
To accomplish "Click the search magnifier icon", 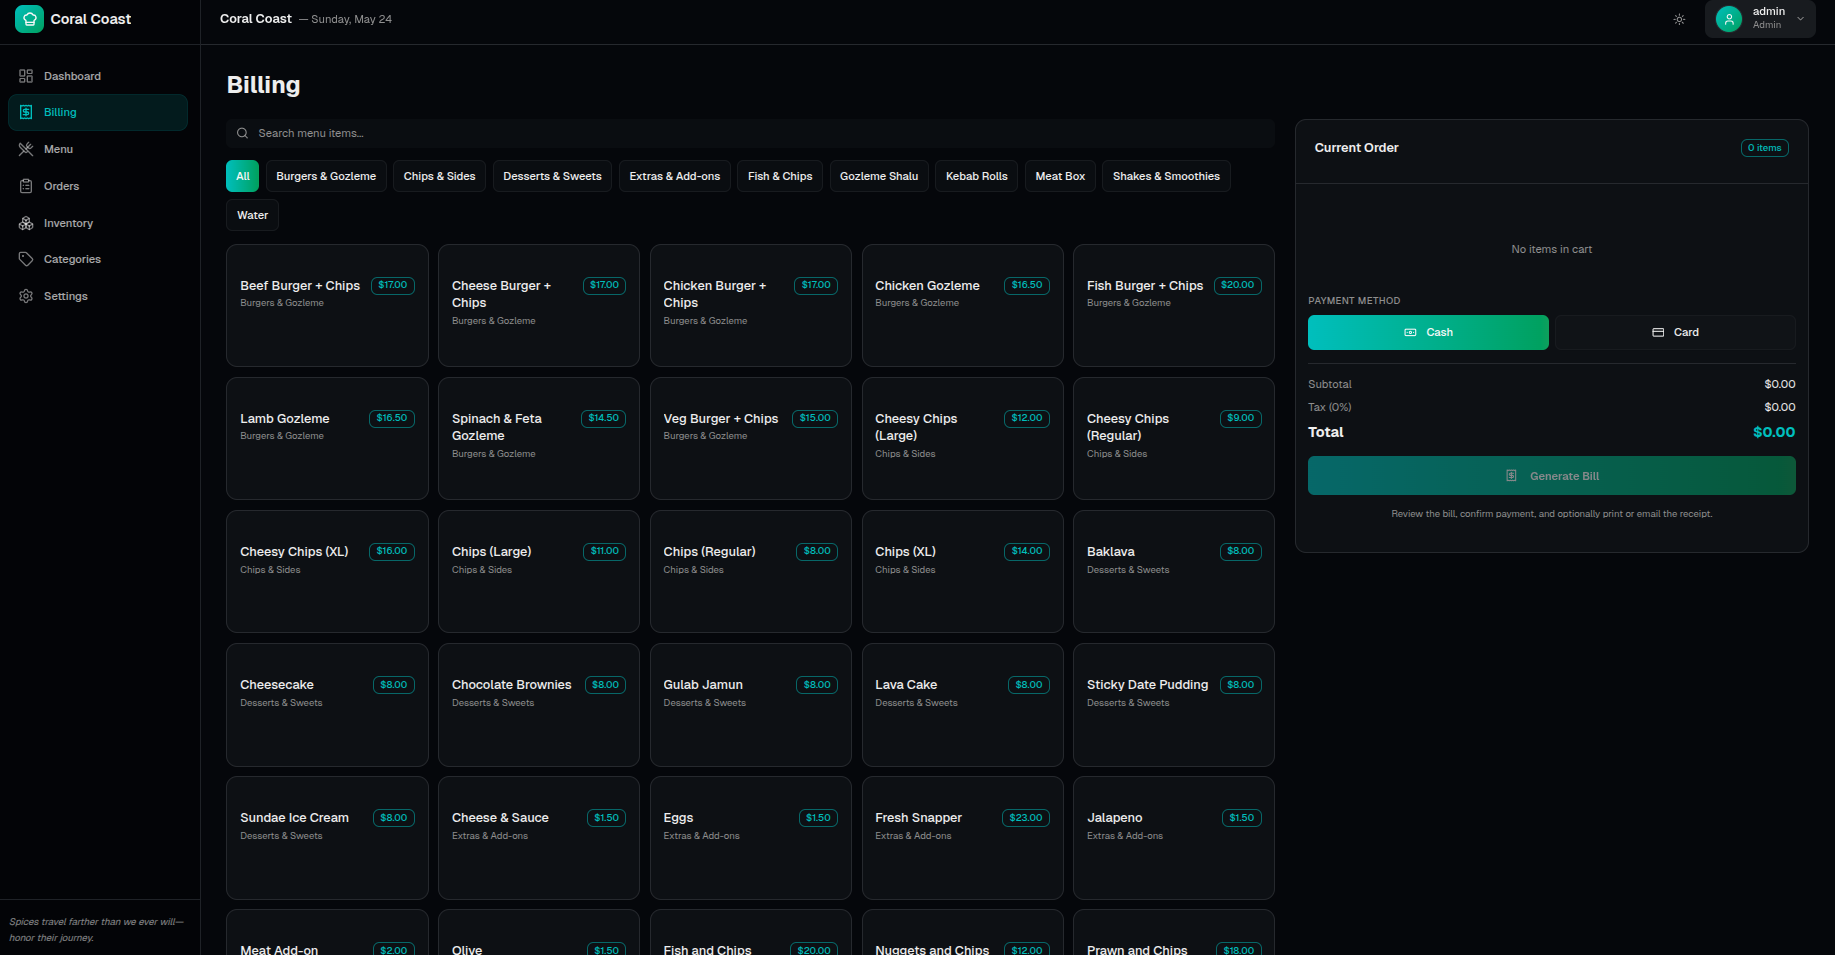I will coord(242,133).
